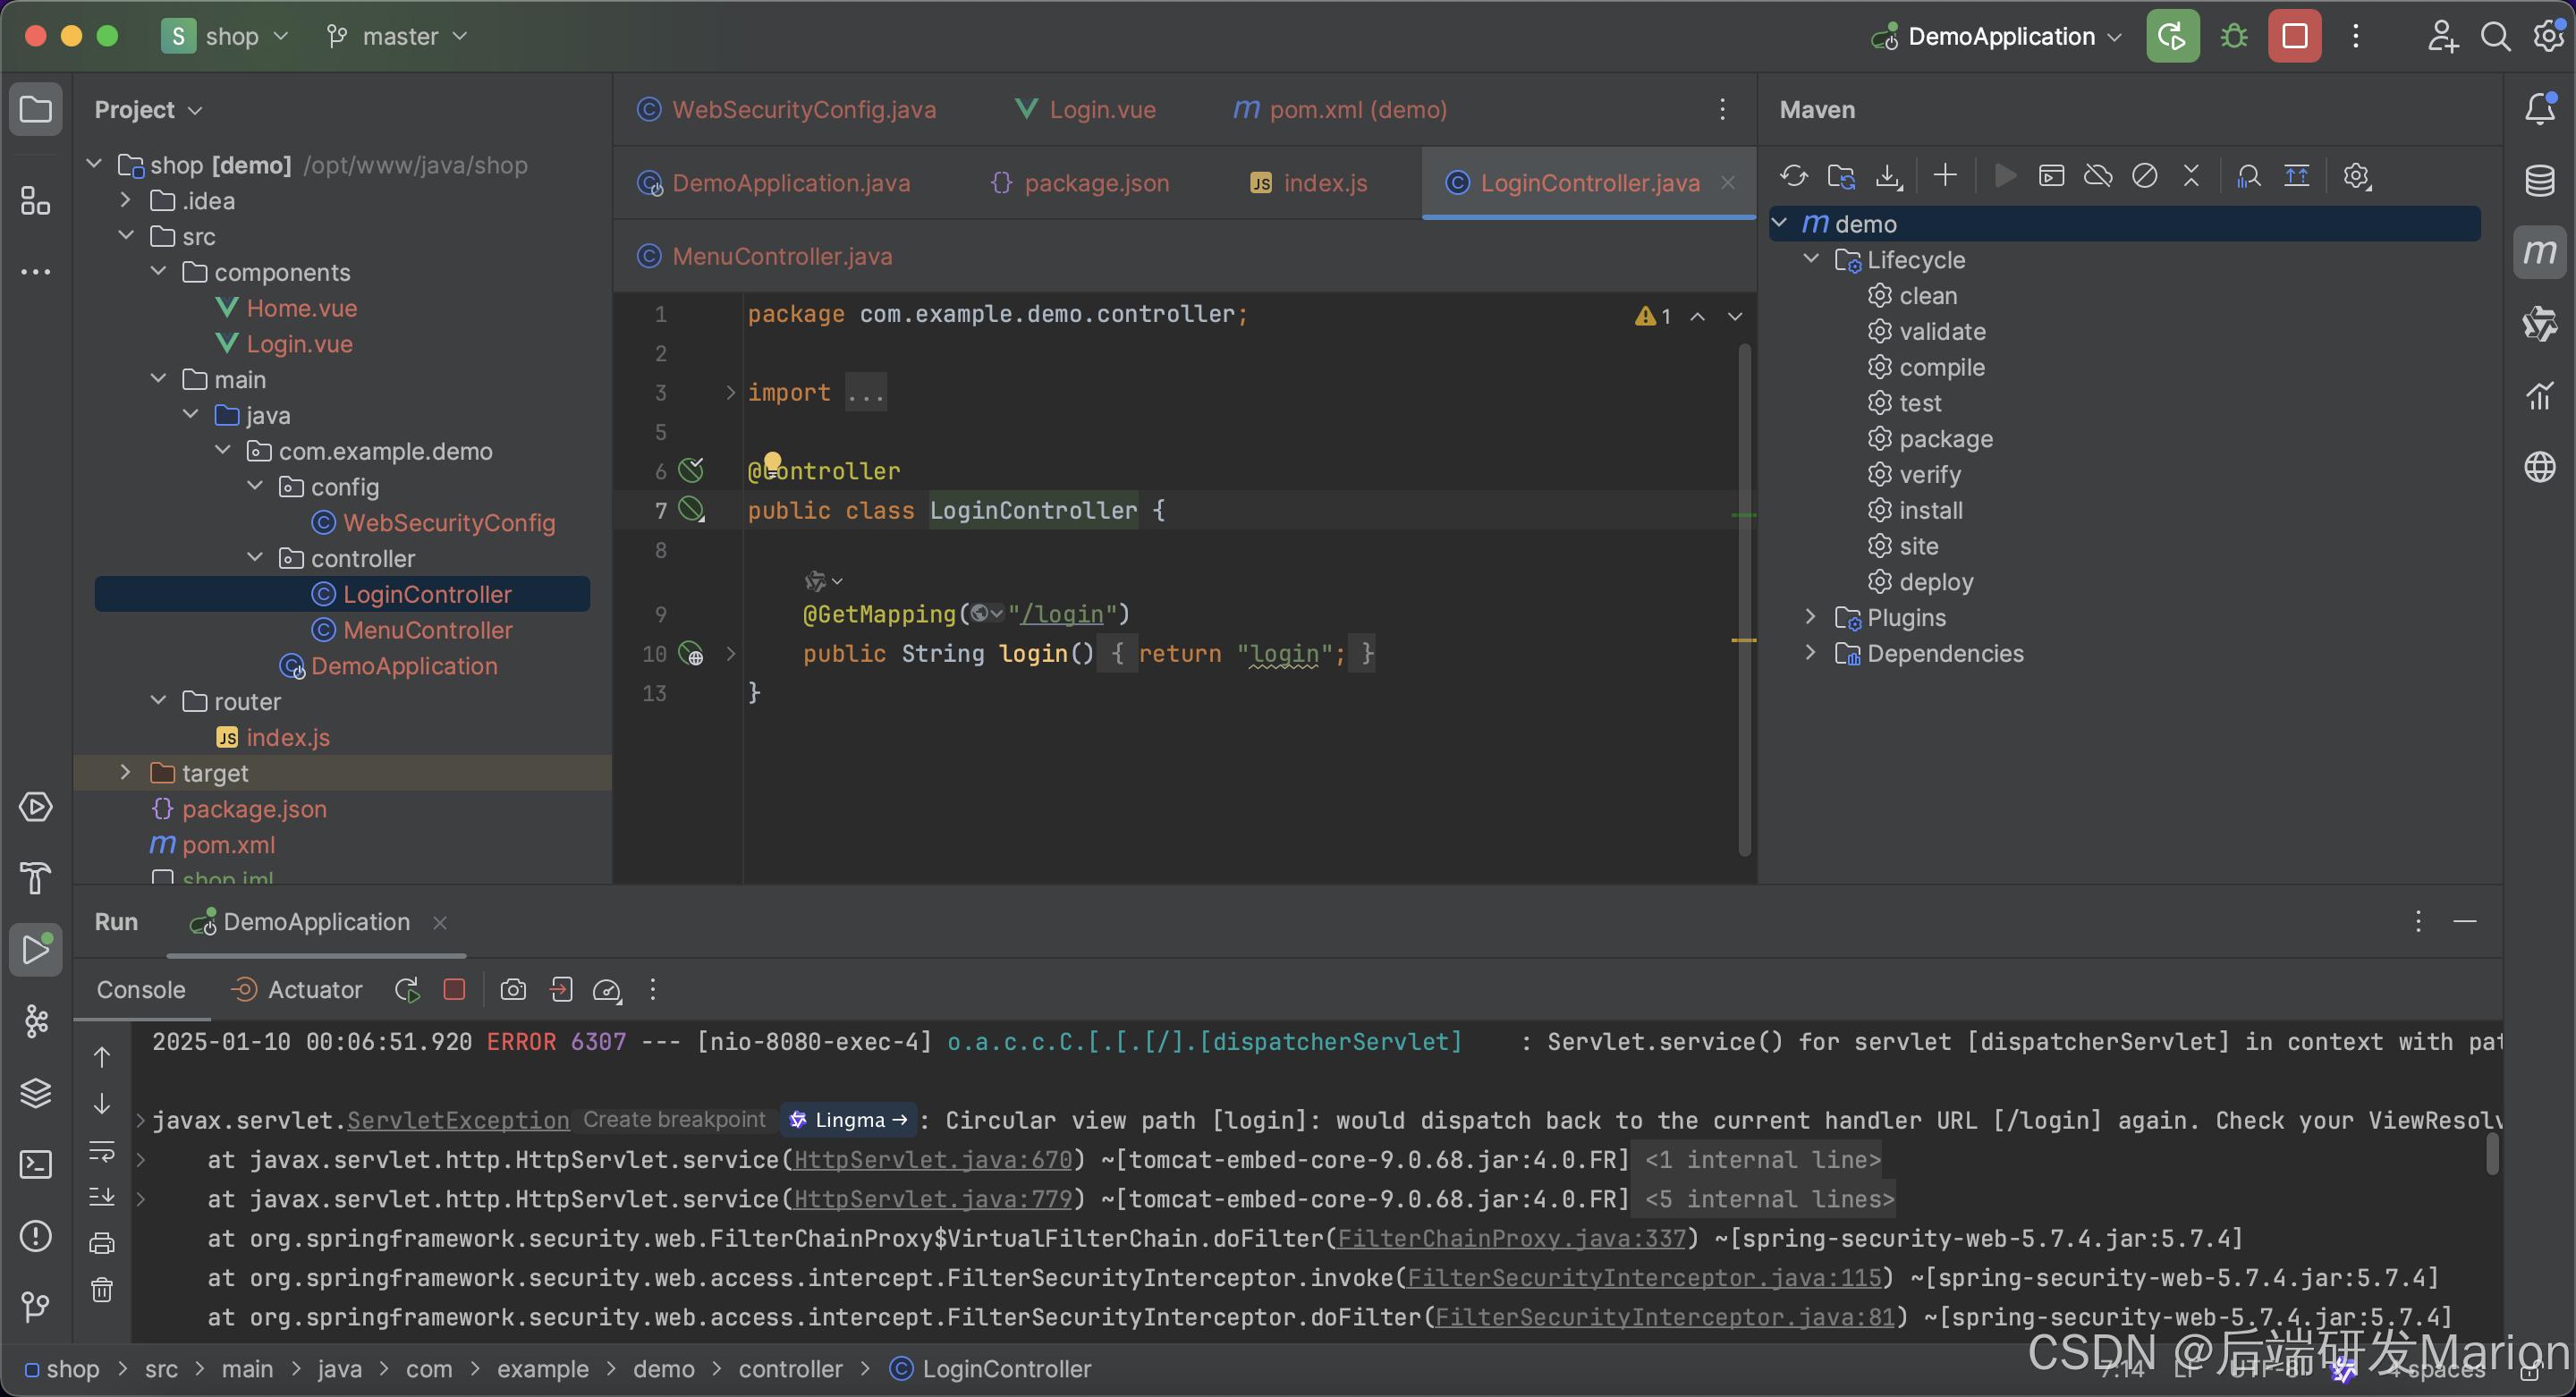Toggle Maven skip tests mode icon
The width and height of the screenshot is (2576, 1397).
click(2144, 176)
